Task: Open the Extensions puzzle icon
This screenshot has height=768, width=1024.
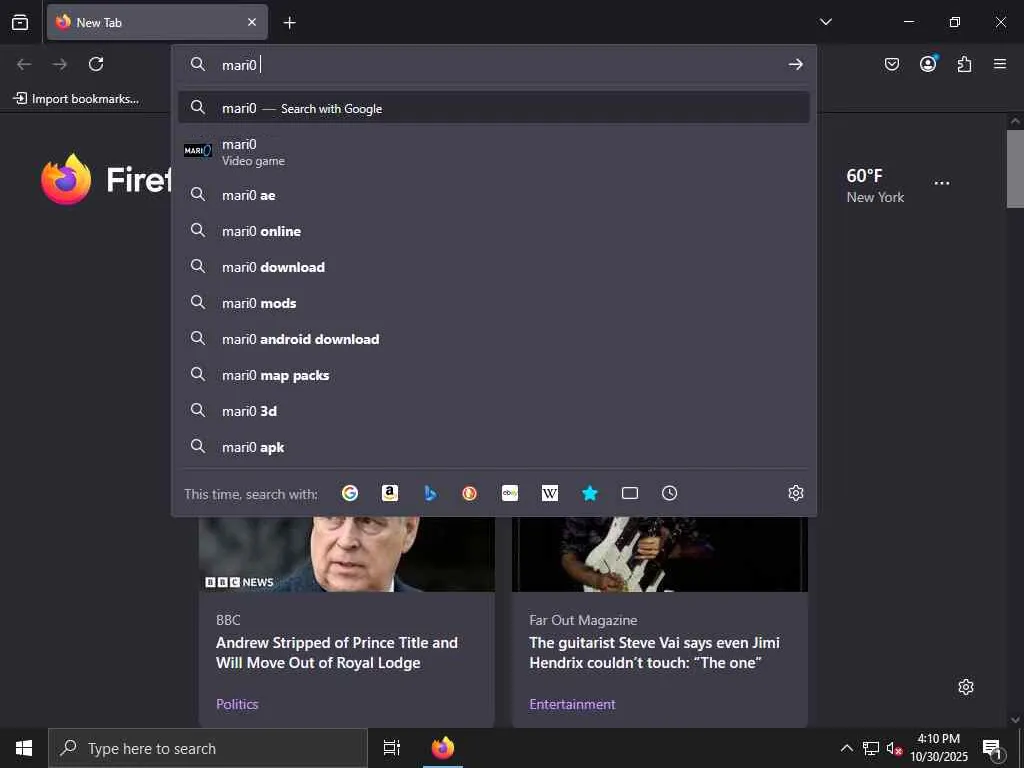Action: click(964, 64)
